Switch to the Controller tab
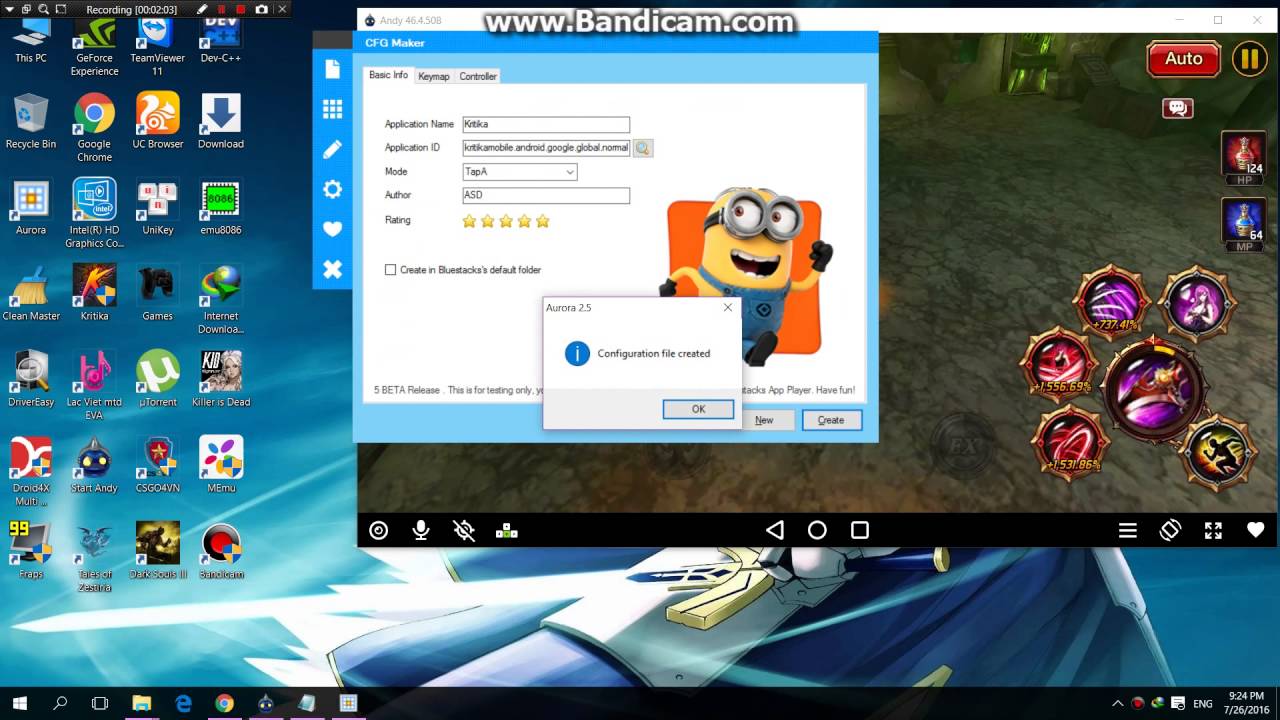This screenshot has width=1280, height=720. [478, 76]
